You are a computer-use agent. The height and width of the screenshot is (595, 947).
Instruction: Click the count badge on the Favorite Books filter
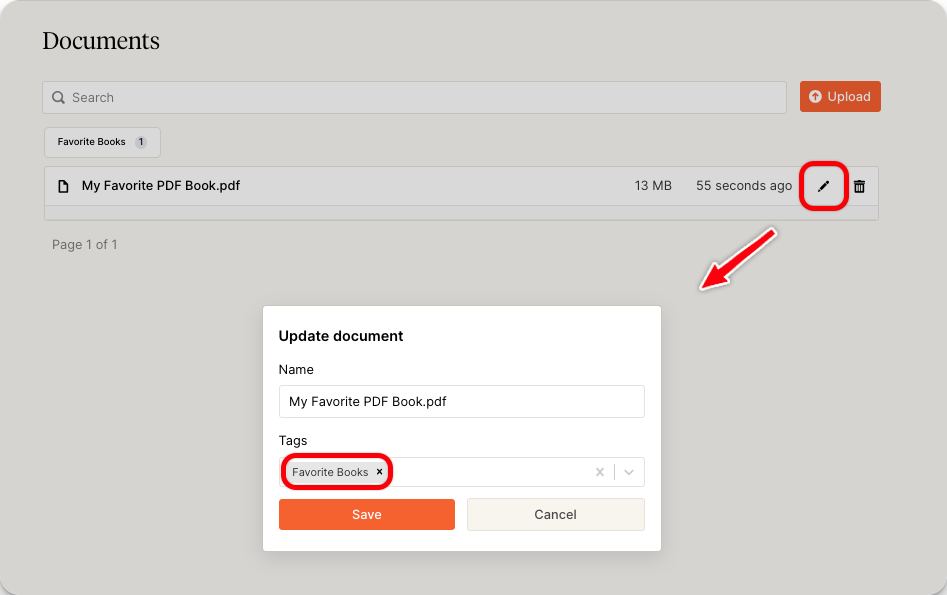point(141,142)
